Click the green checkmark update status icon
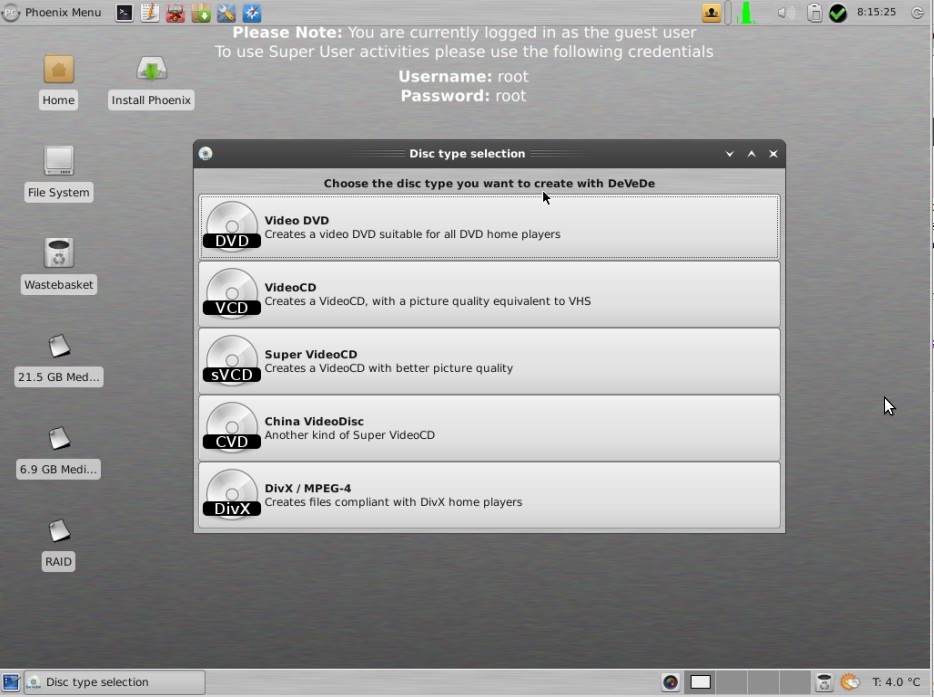The height and width of the screenshot is (697, 934). pos(838,13)
